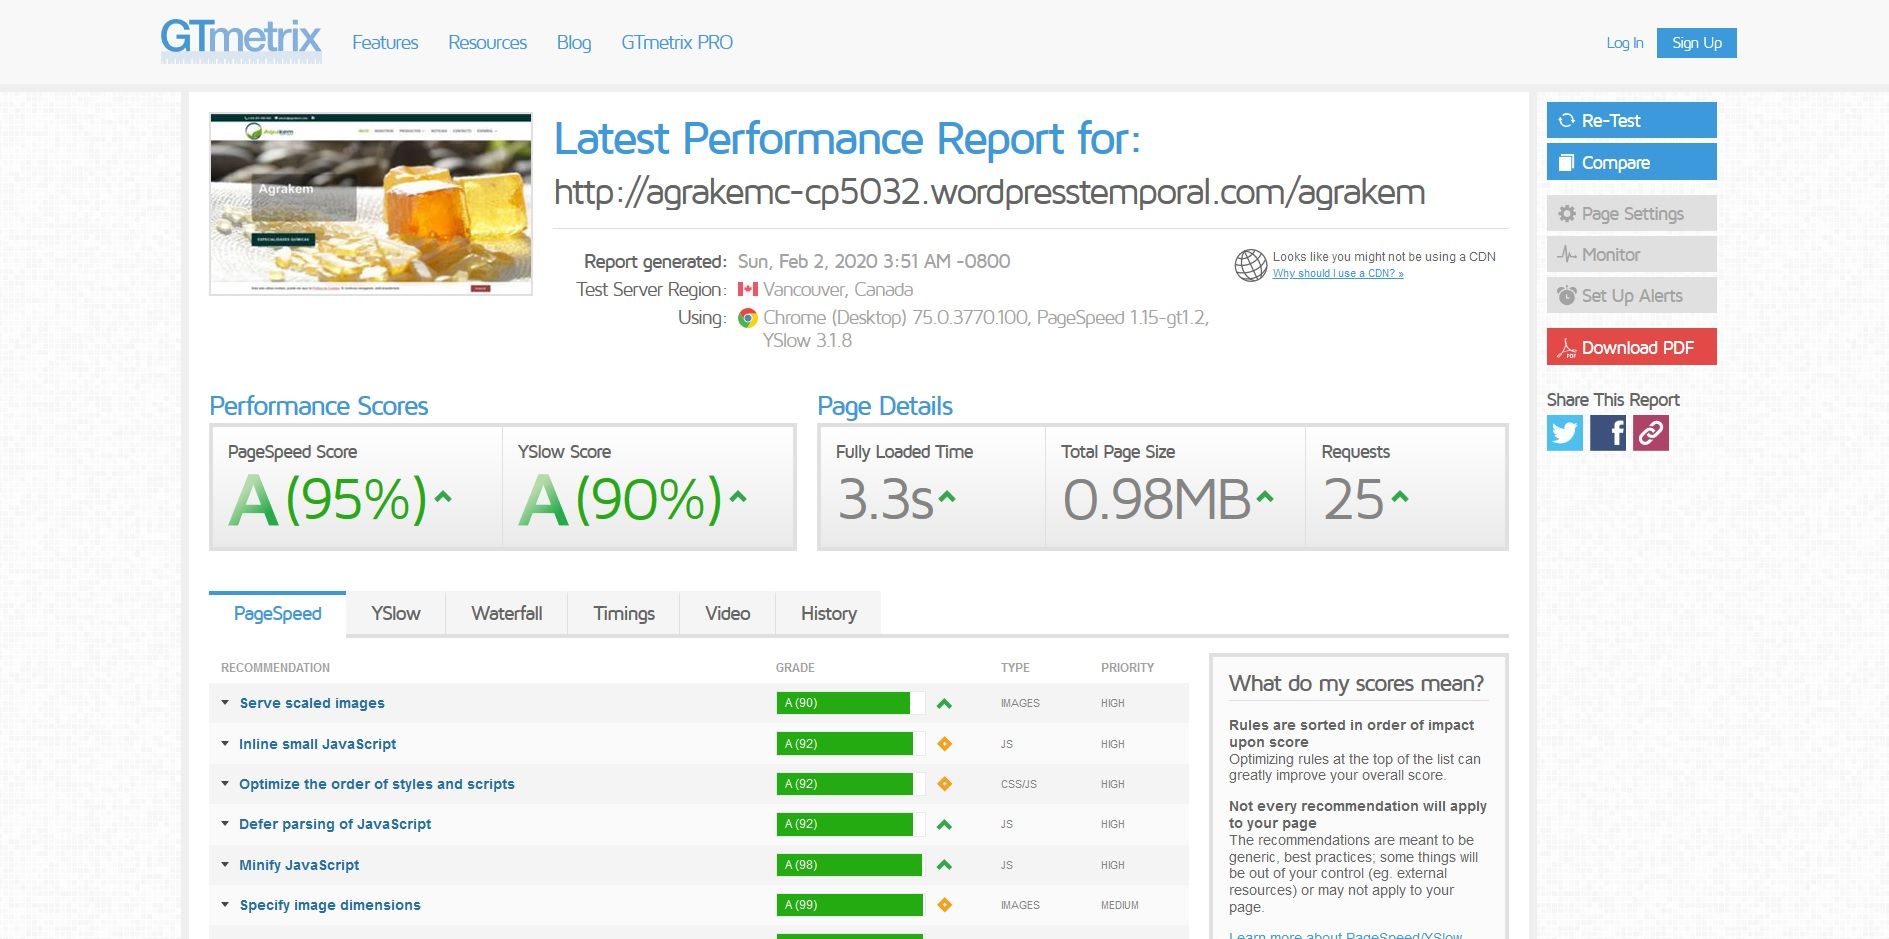The height and width of the screenshot is (939, 1889).
Task: Click the TYPE column header
Action: (1015, 668)
